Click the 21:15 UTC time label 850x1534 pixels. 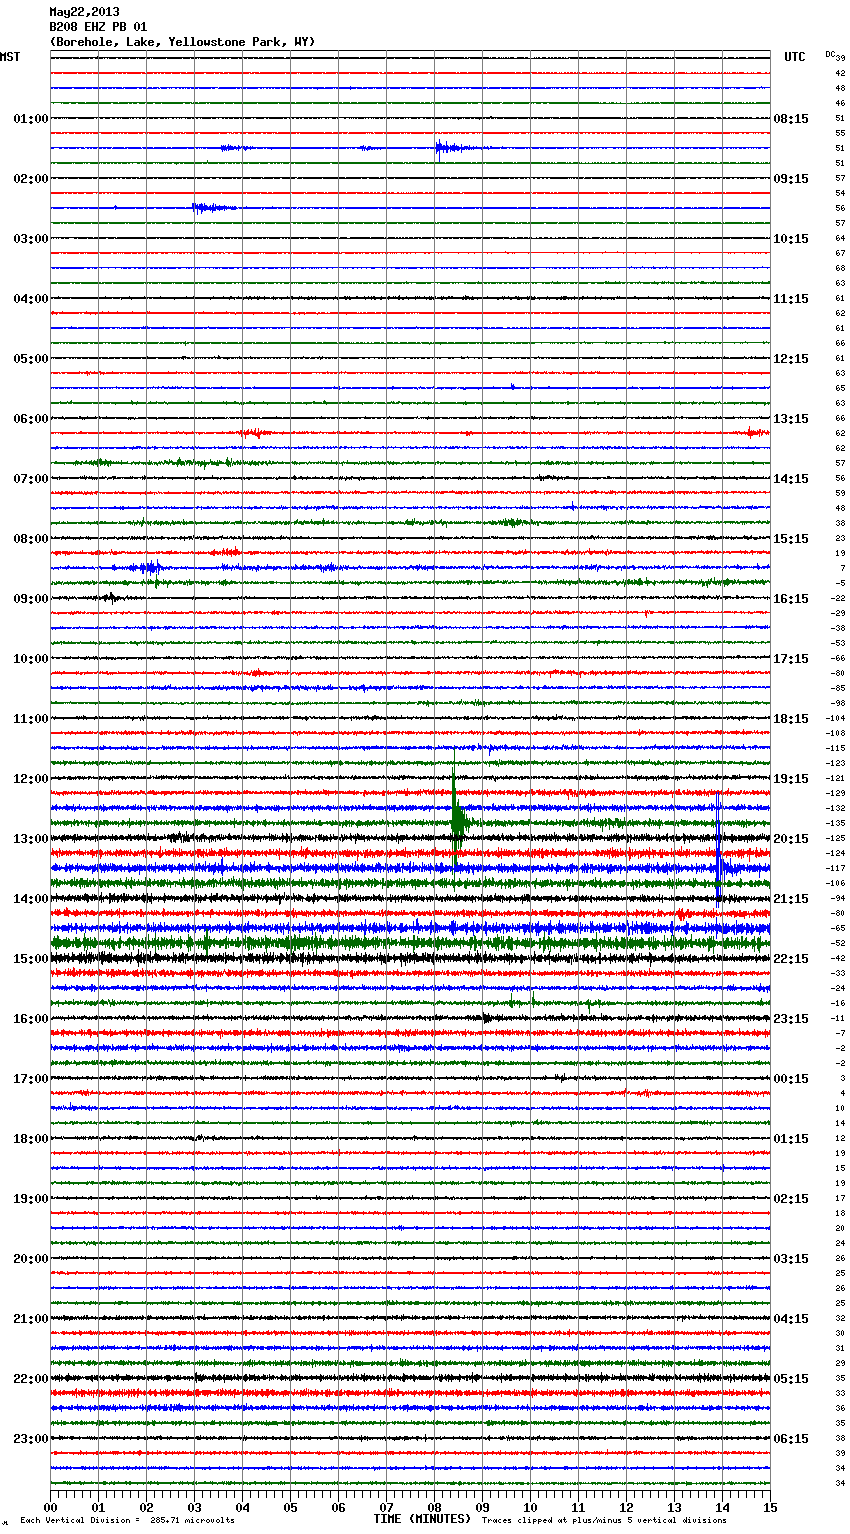791,899
